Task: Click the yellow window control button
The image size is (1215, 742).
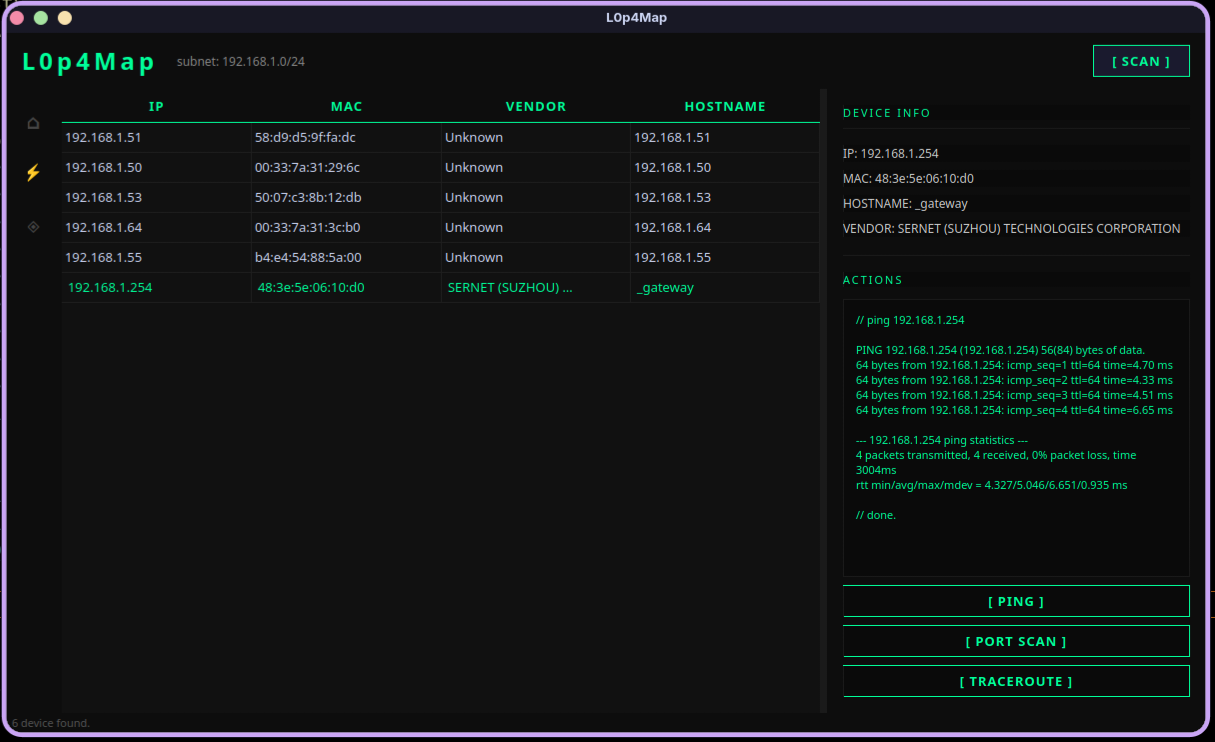Action: 65,18
